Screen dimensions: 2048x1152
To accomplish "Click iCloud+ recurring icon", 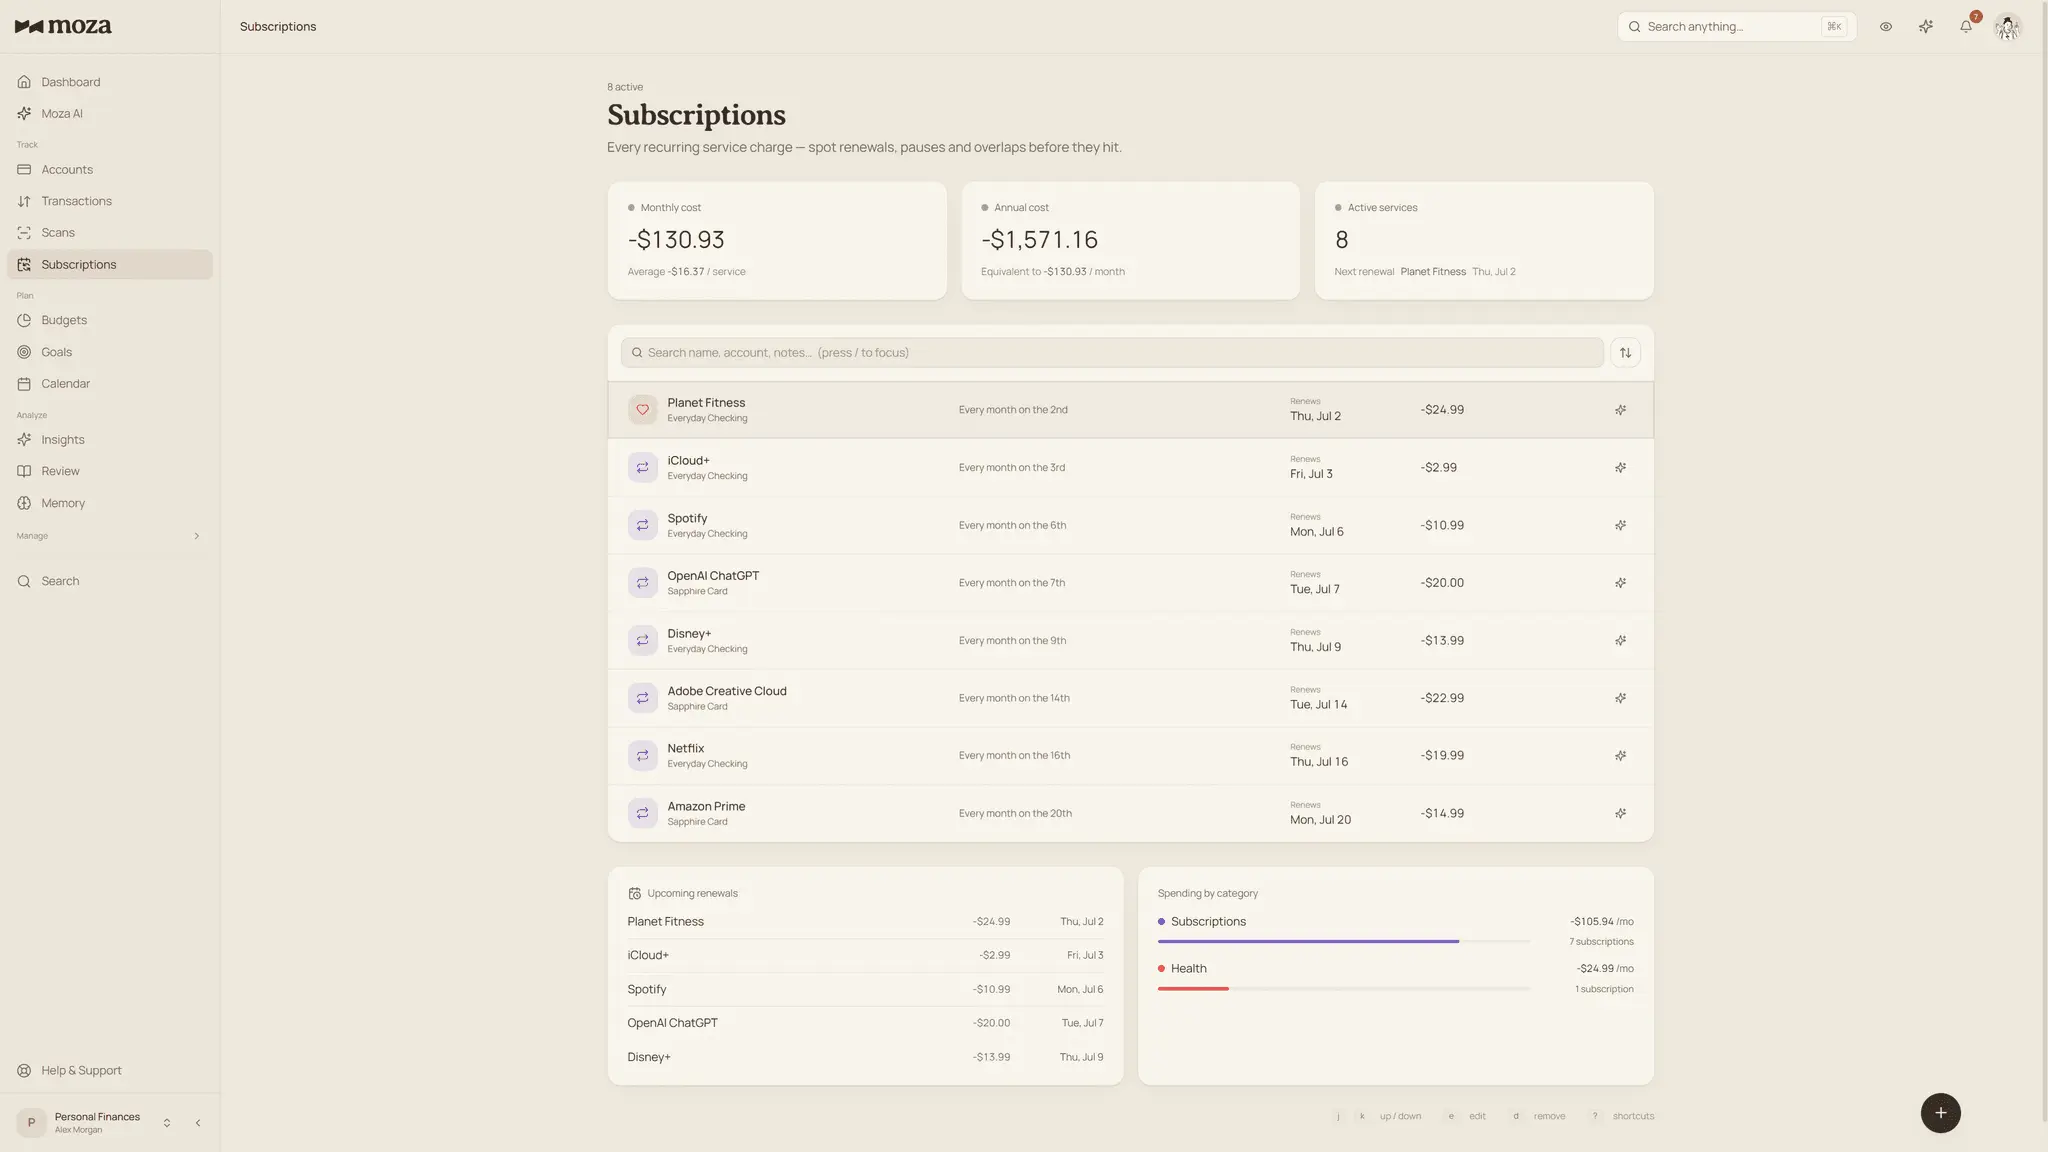I will (642, 468).
